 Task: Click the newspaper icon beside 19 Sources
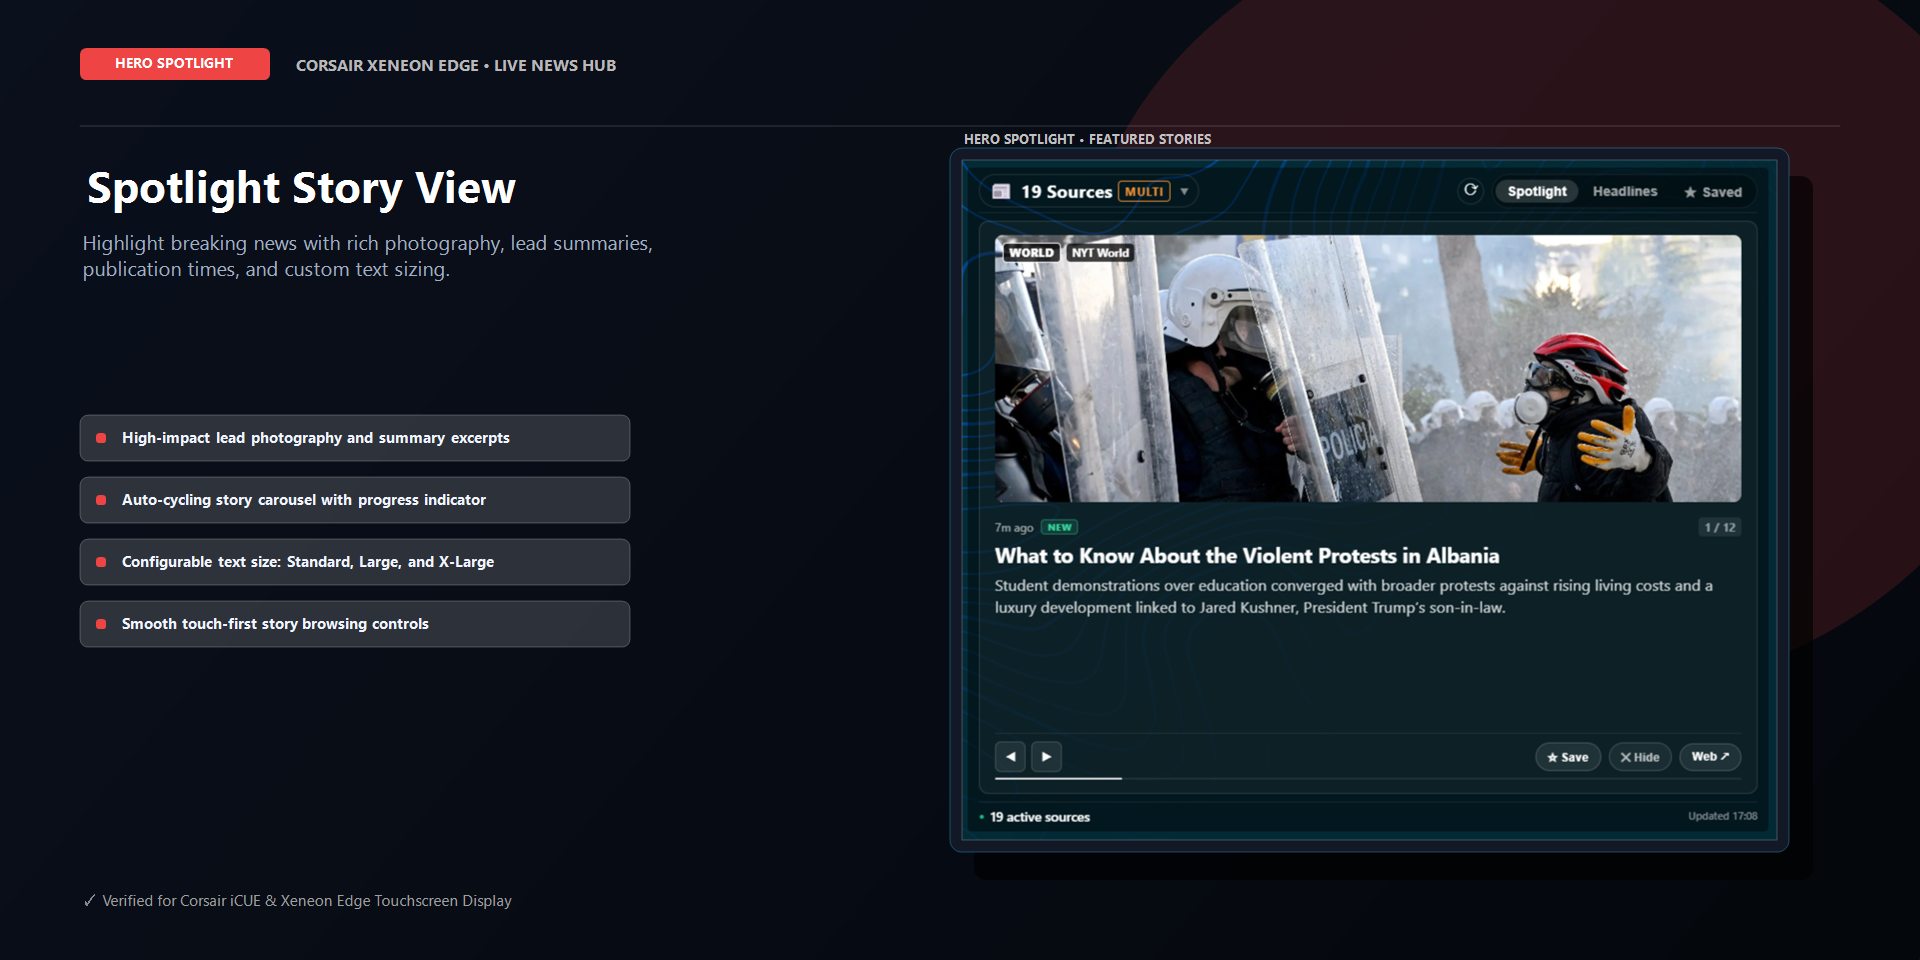click(x=1001, y=191)
